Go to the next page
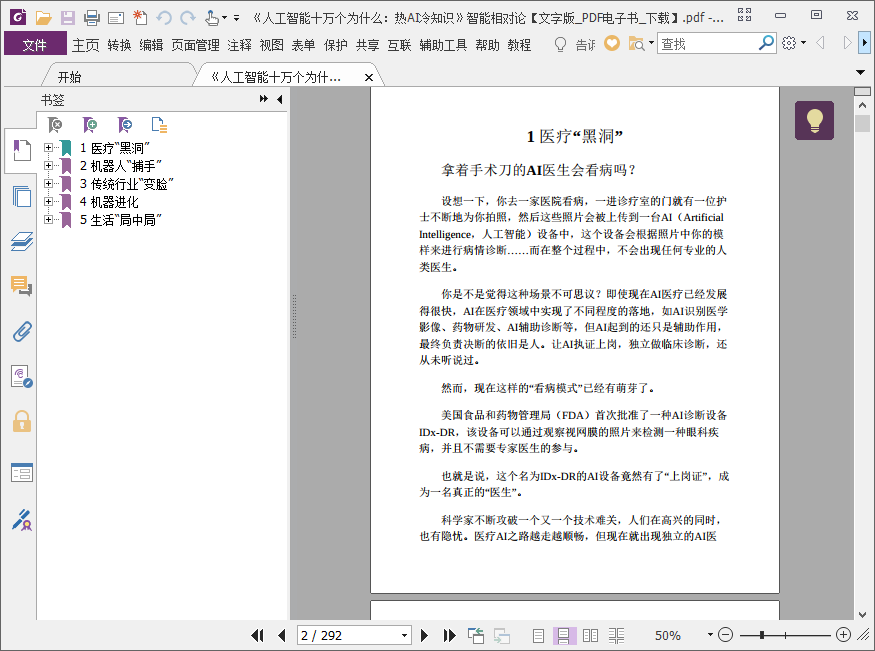Image resolution: width=875 pixels, height=651 pixels. click(x=424, y=635)
